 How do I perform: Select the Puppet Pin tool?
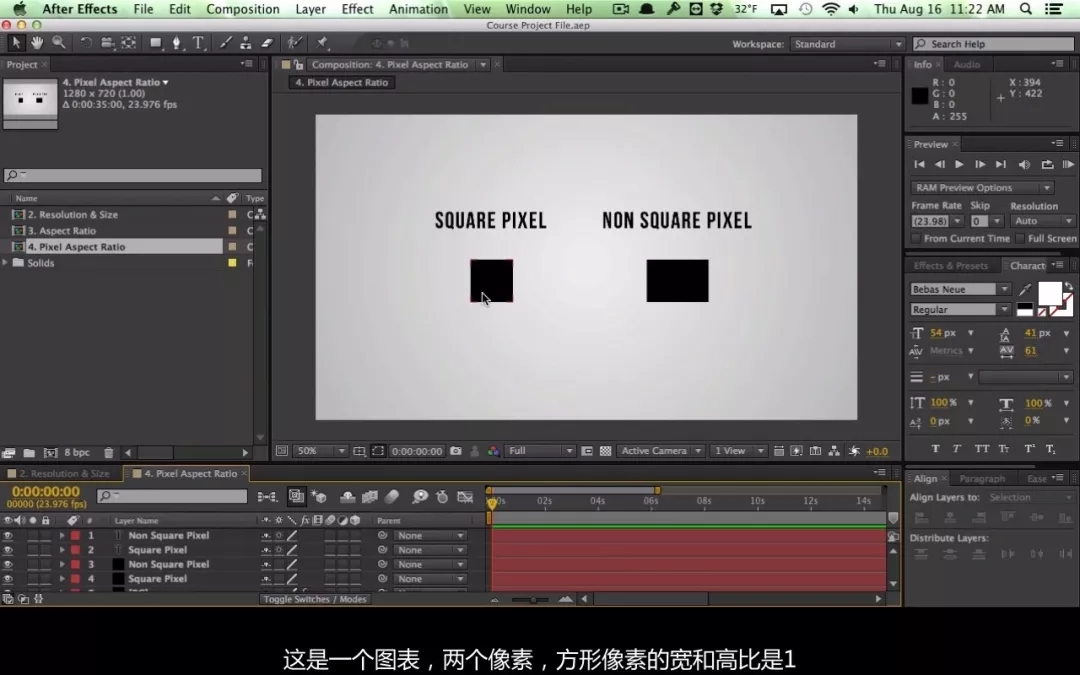322,43
